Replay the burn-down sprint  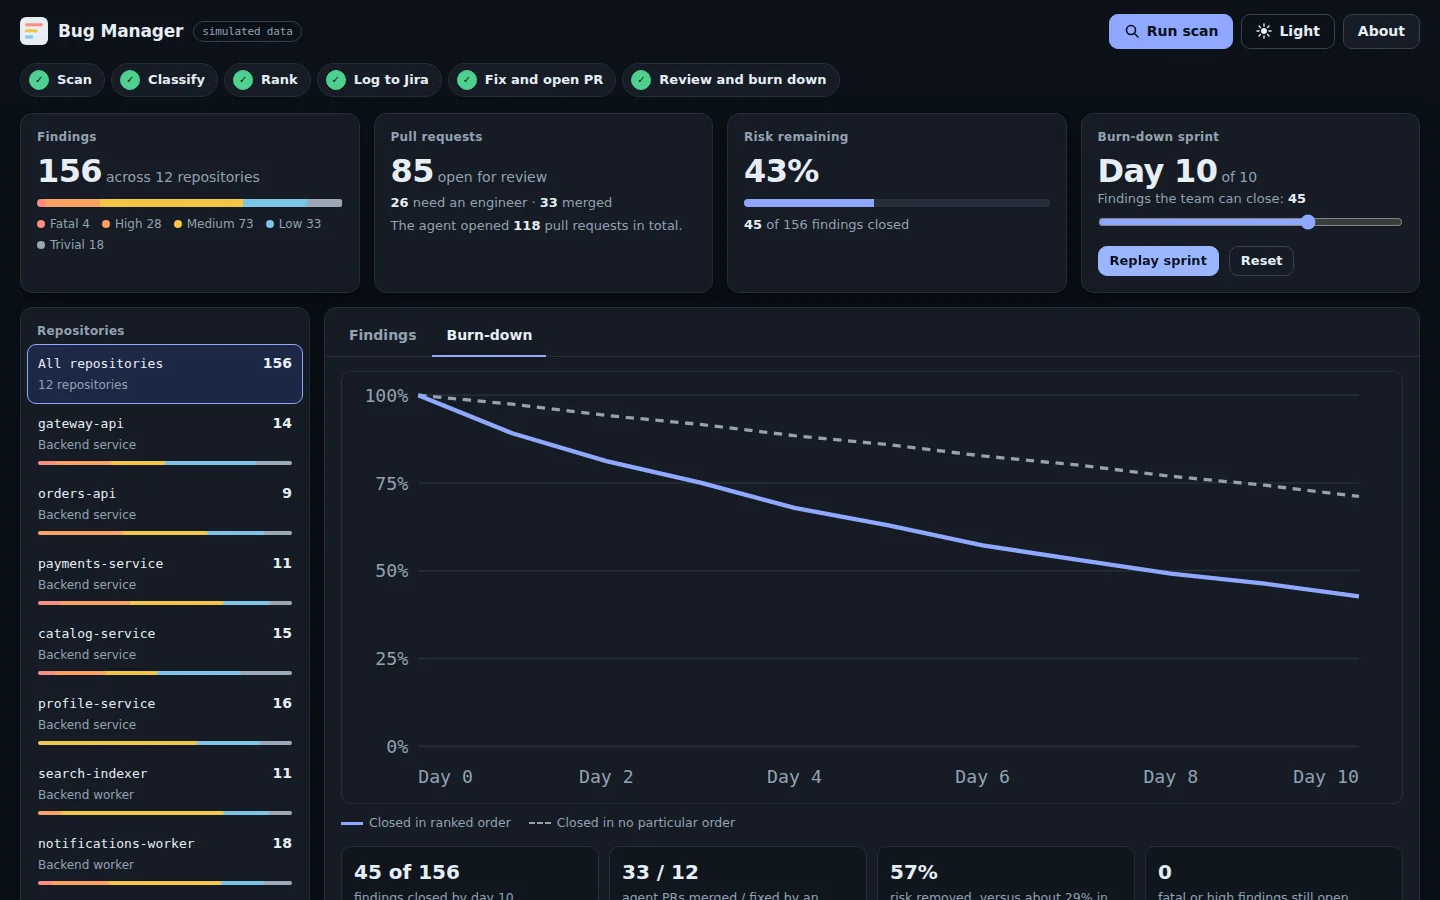point(1158,261)
